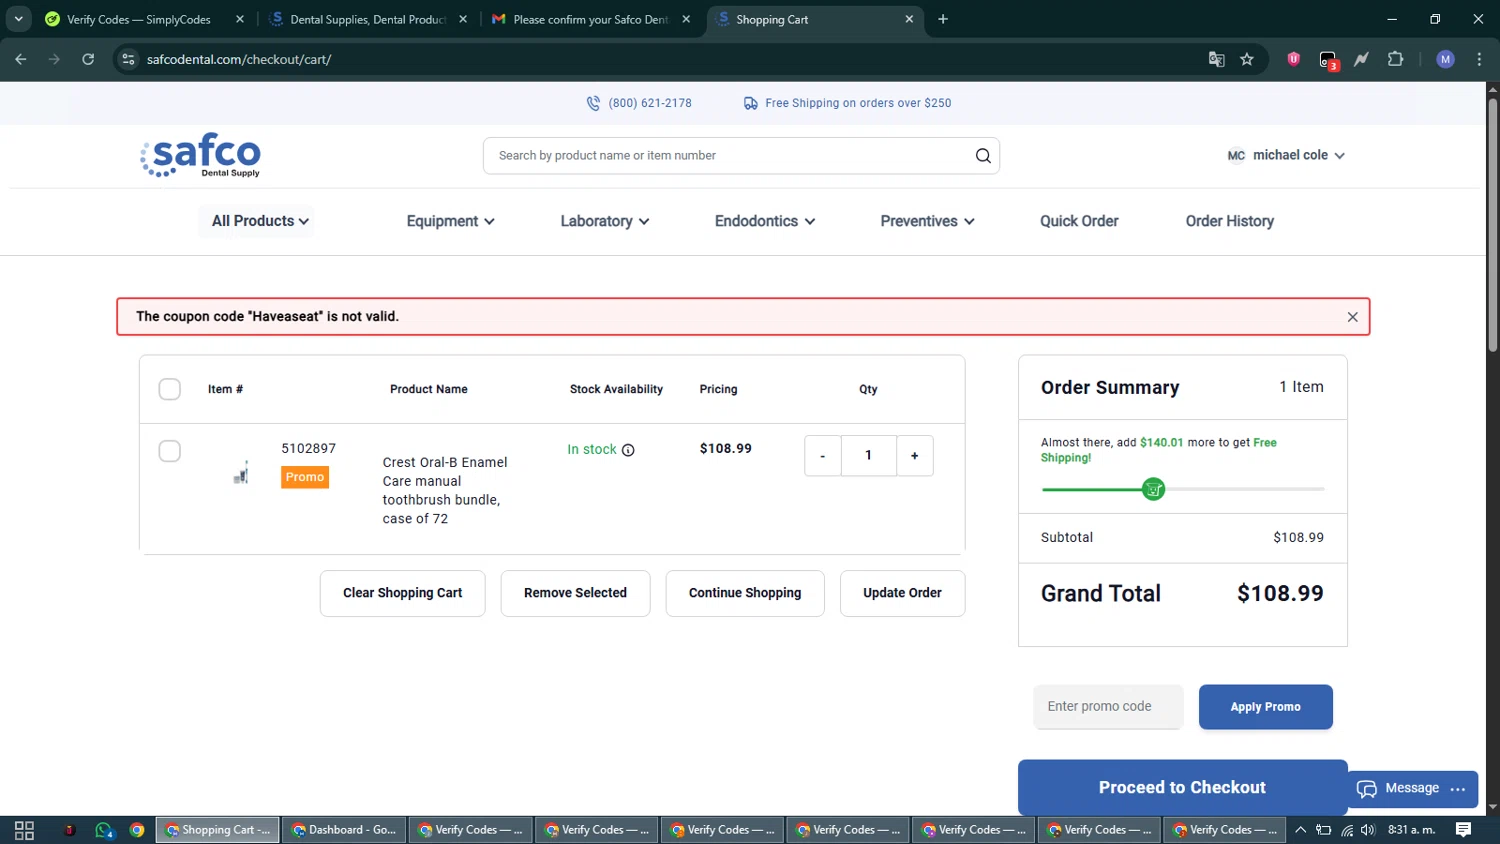Expand the Preventives menu
1500x844 pixels.
click(927, 221)
